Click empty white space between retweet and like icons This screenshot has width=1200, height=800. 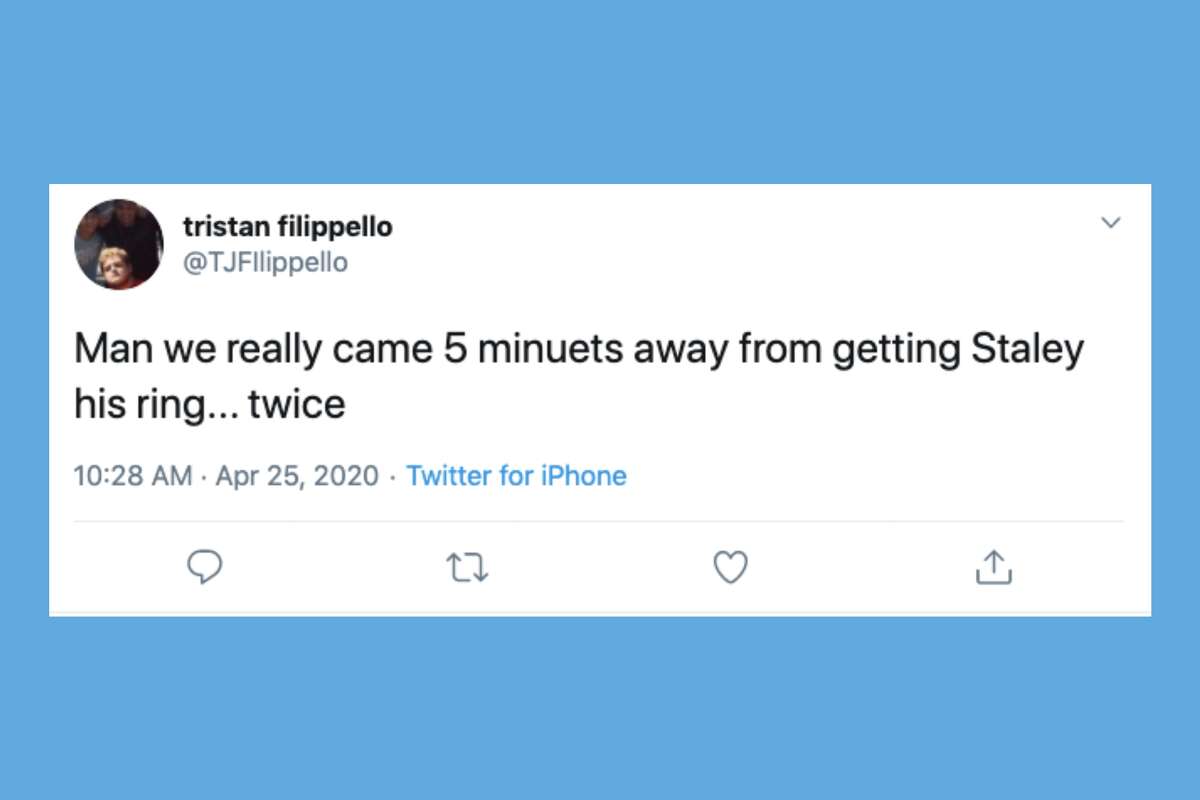click(600, 568)
